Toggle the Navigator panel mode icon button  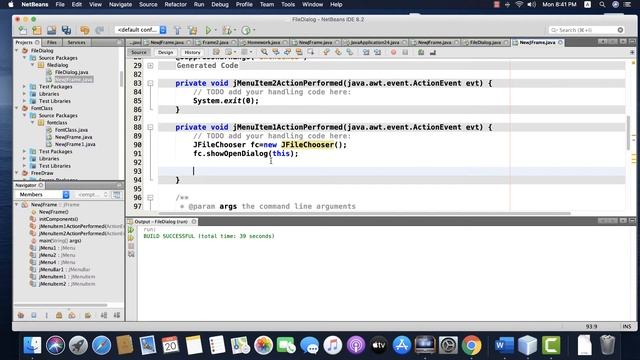(117, 195)
